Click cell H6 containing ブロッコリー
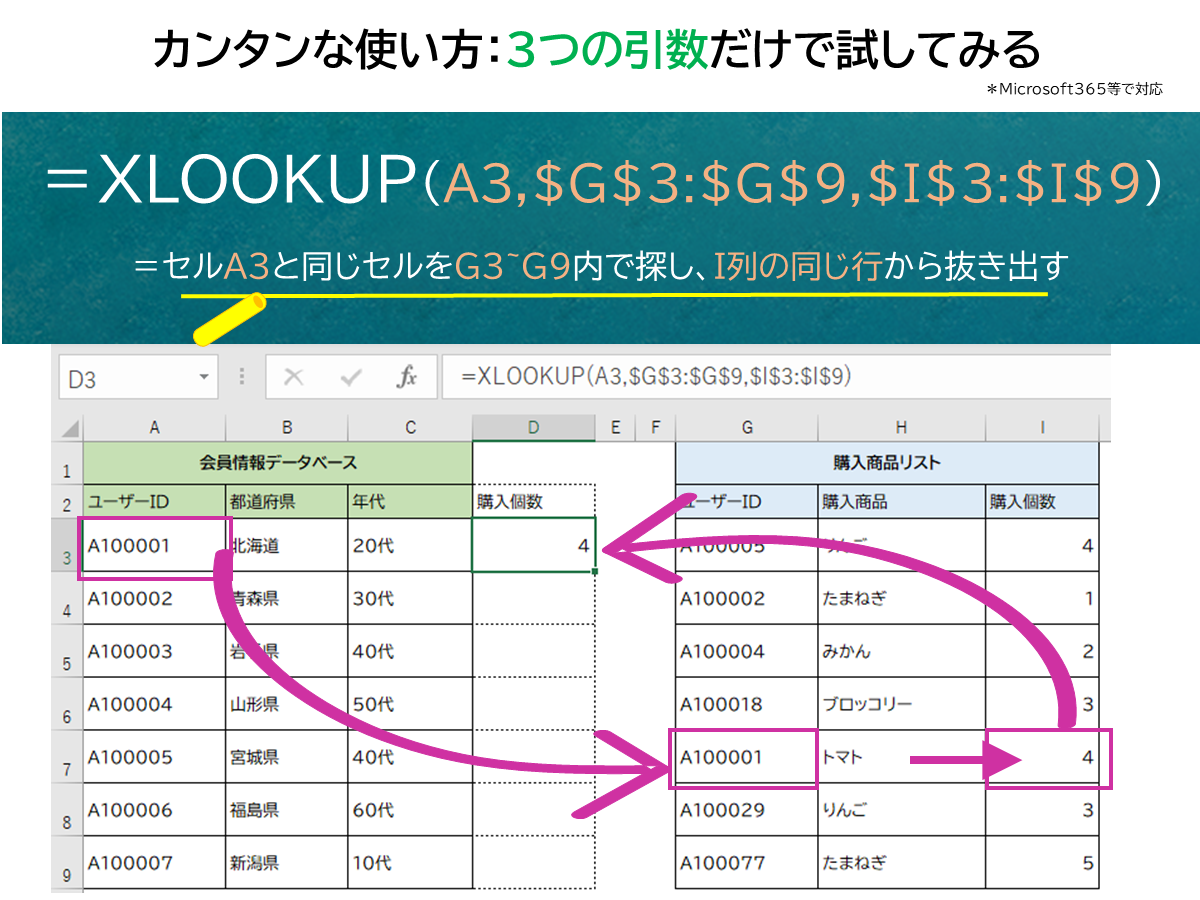The width and height of the screenshot is (1200, 900). [x=901, y=705]
